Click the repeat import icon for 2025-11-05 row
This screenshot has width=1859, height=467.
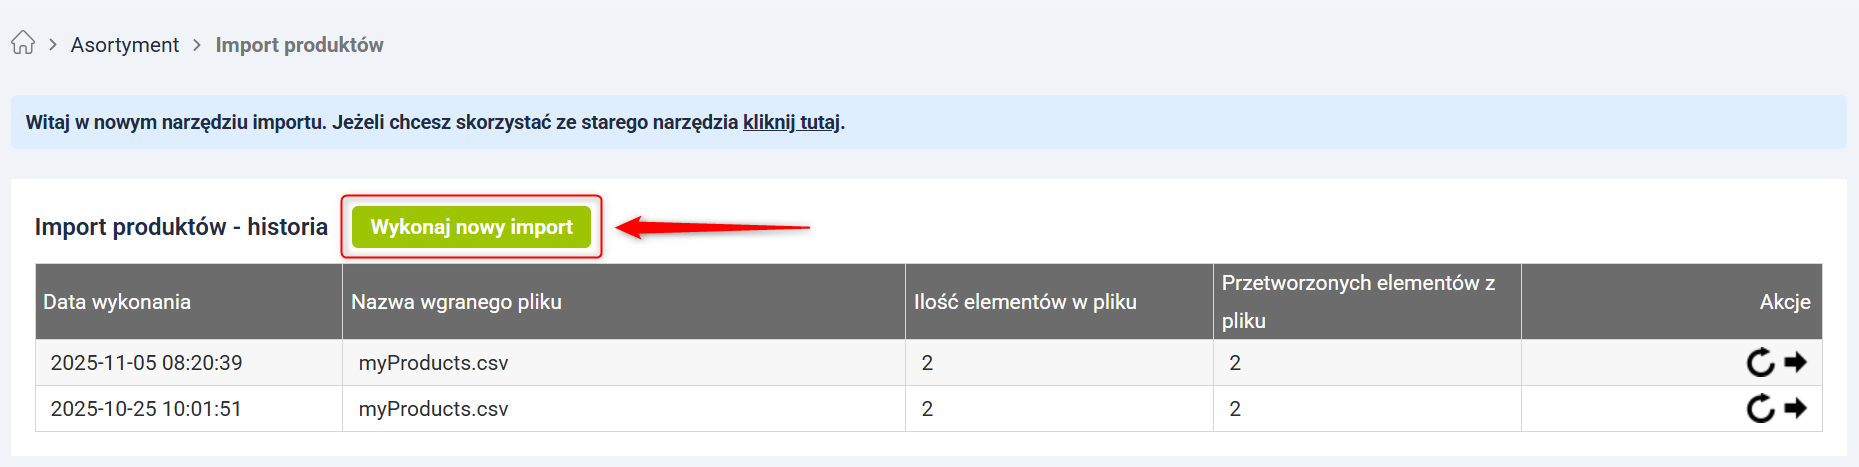click(x=1760, y=362)
